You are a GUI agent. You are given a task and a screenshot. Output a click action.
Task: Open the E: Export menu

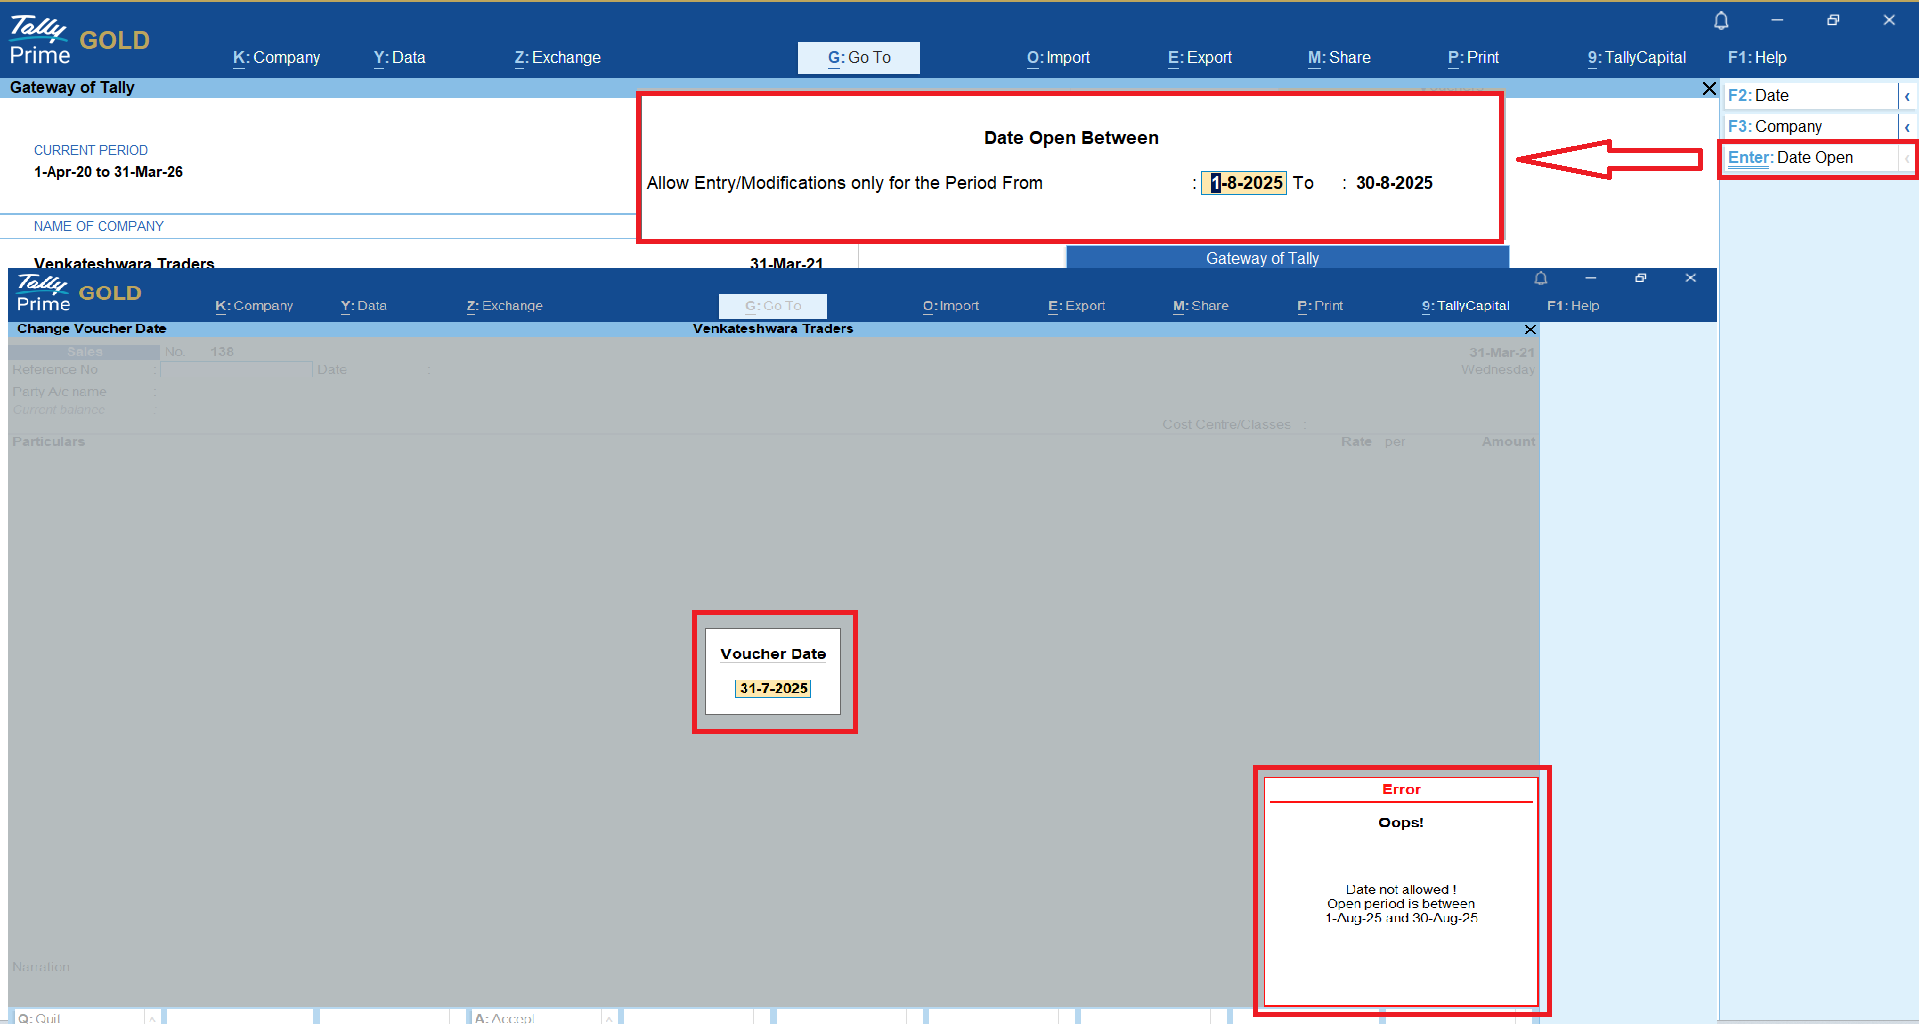1199,58
